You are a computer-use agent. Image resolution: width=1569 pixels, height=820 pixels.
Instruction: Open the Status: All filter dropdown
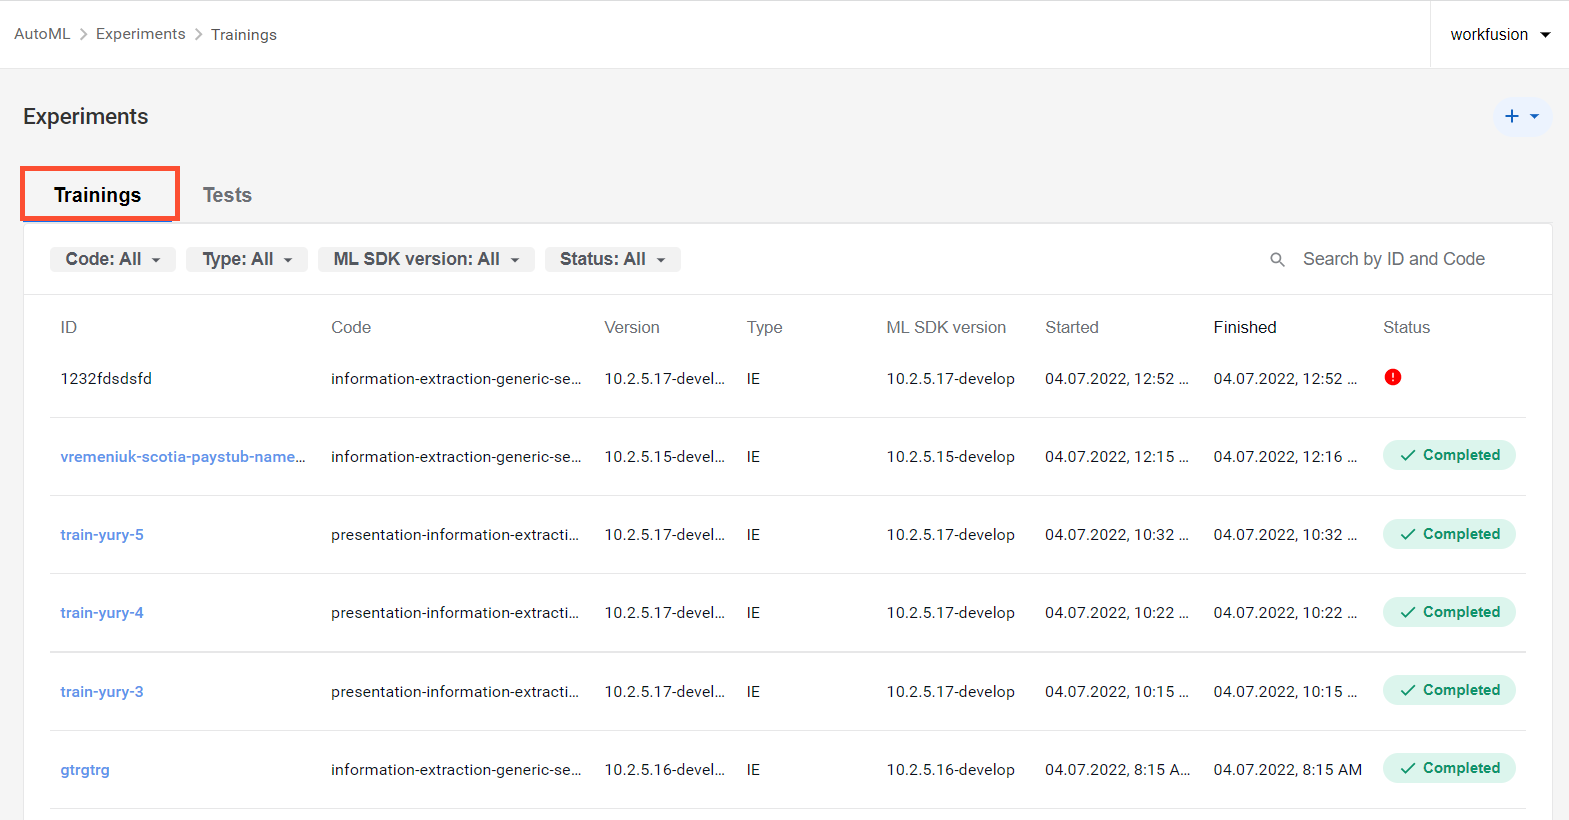tap(613, 259)
